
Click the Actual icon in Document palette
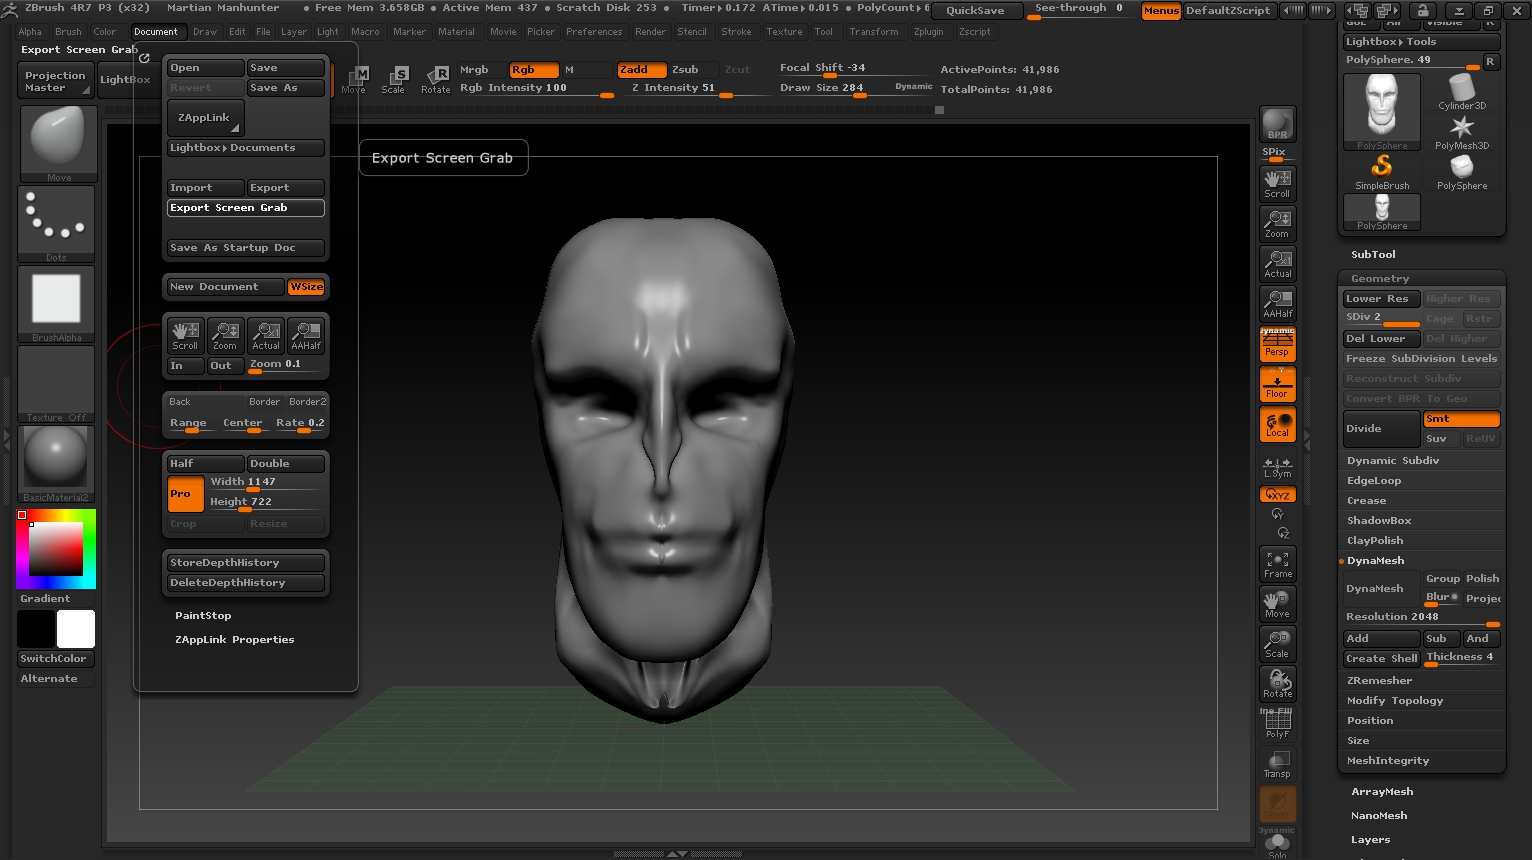coord(265,335)
